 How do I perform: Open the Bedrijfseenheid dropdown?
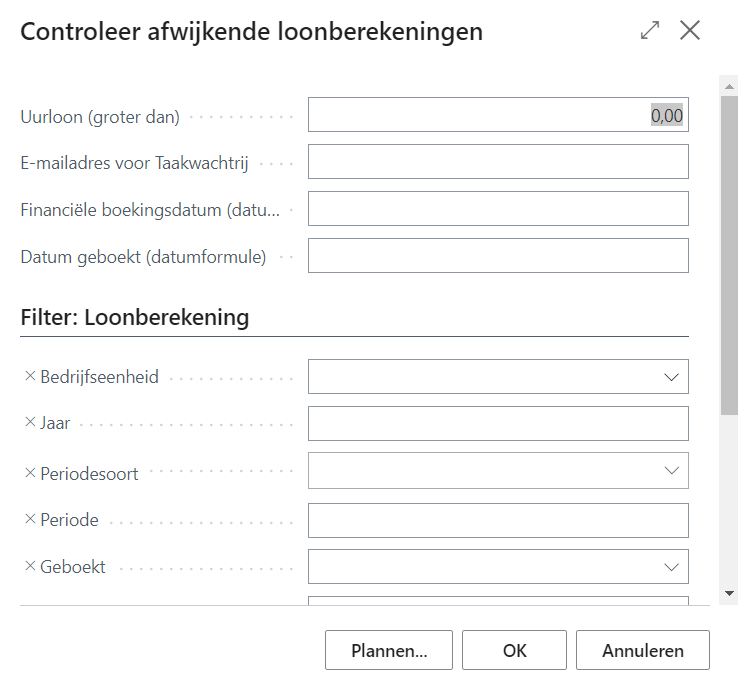coord(670,377)
